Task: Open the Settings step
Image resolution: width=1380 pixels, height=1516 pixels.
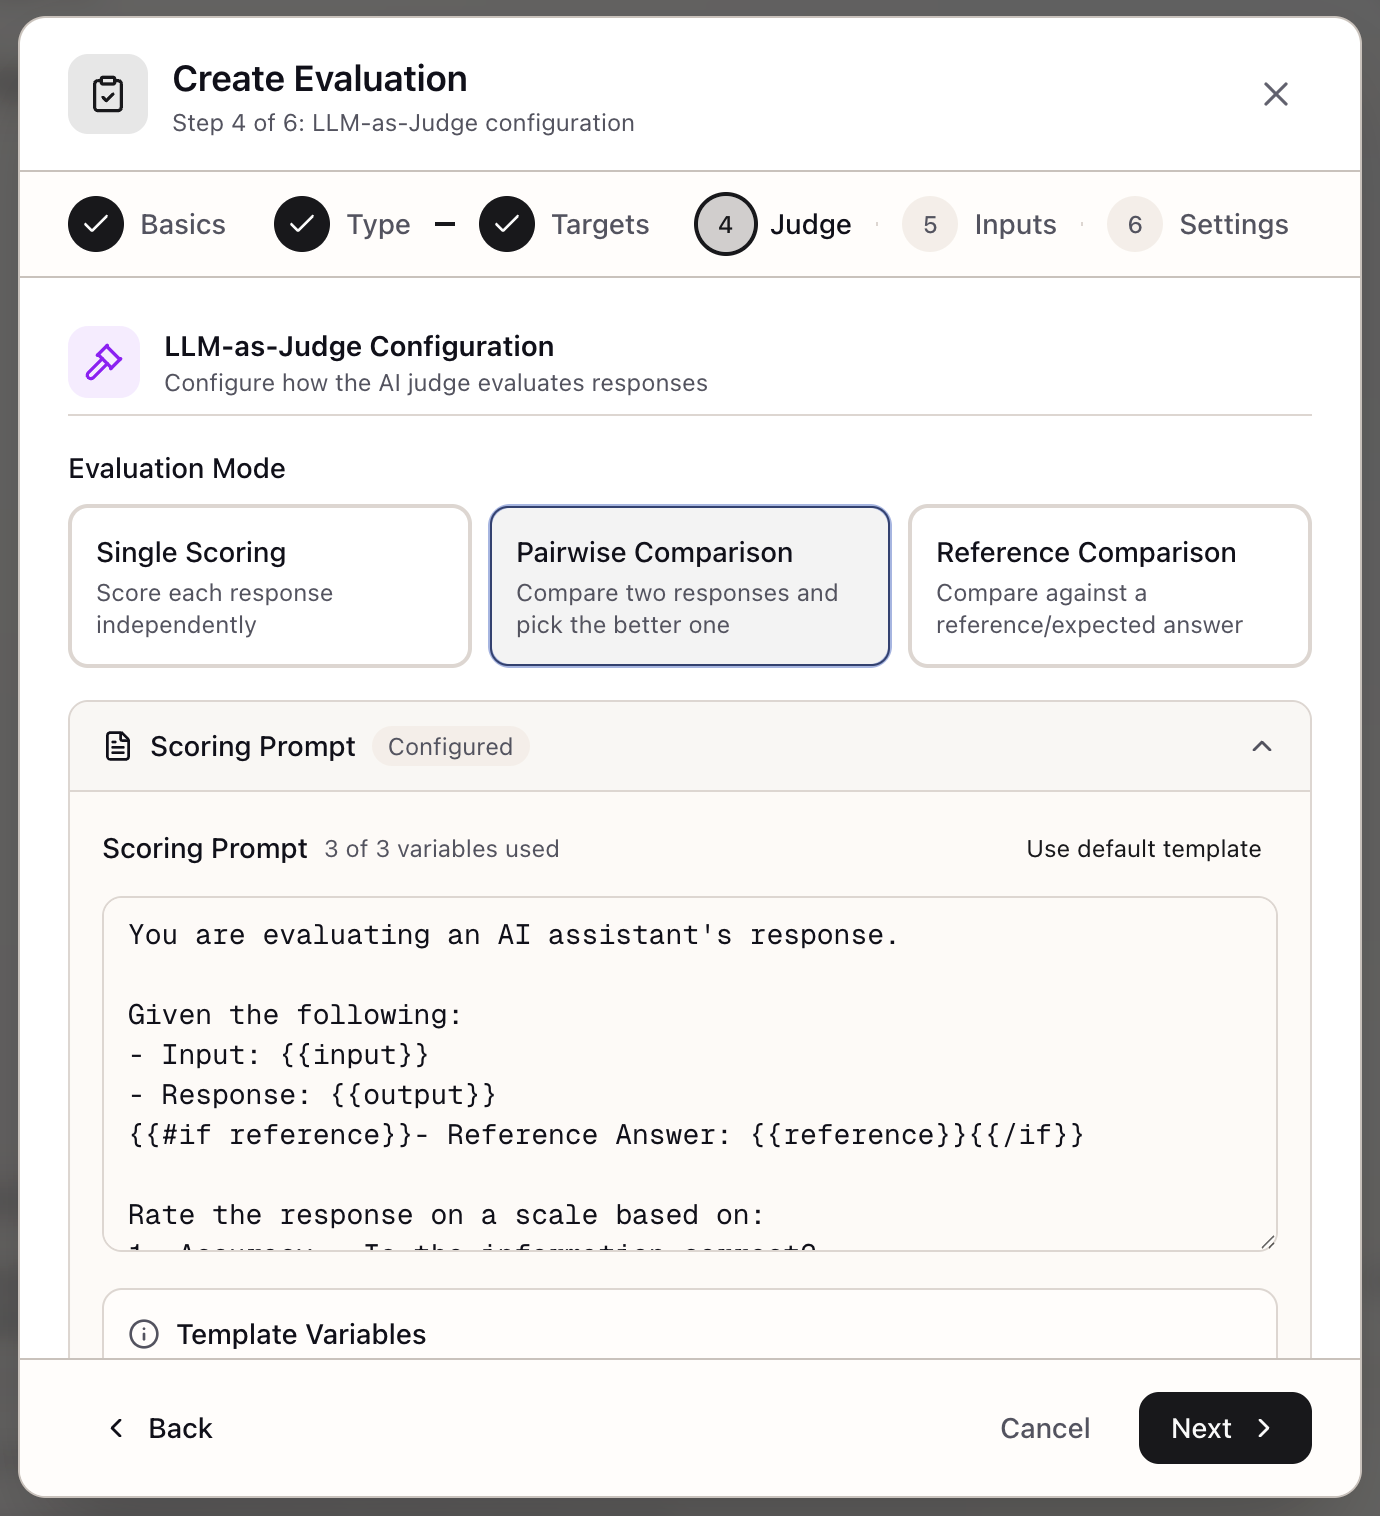Action: 1233,224
